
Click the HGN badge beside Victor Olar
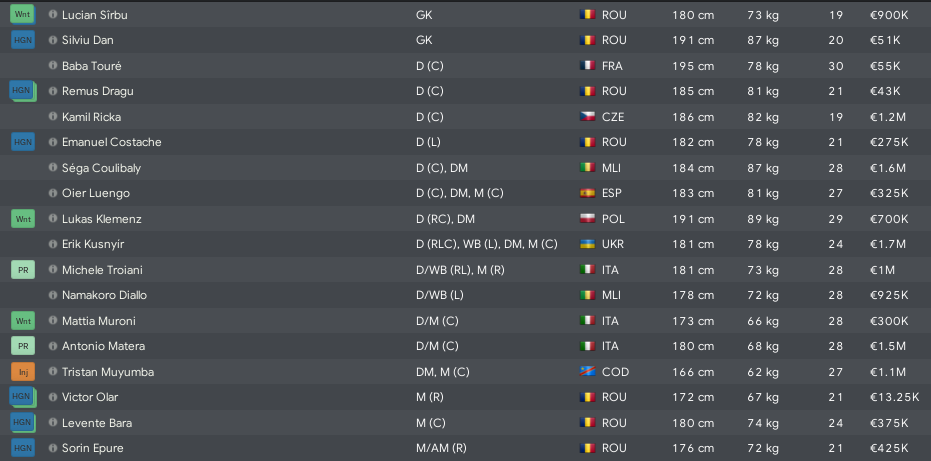[23, 397]
